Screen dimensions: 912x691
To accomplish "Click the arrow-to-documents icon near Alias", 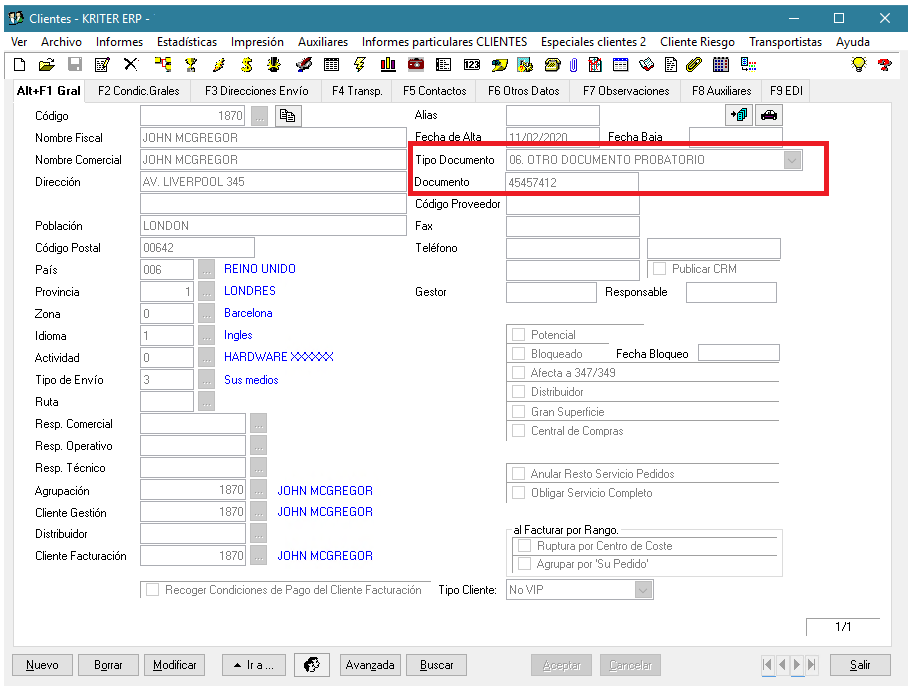I will (x=739, y=115).
